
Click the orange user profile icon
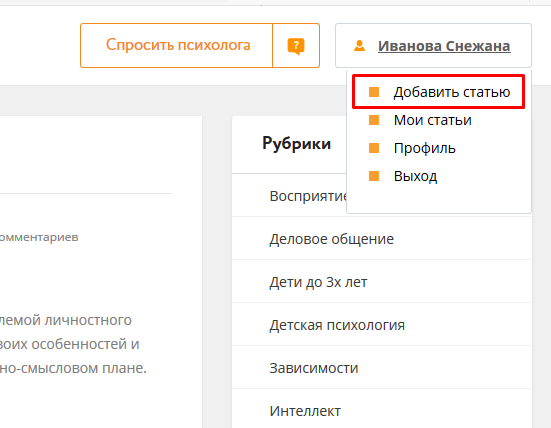coord(359,46)
